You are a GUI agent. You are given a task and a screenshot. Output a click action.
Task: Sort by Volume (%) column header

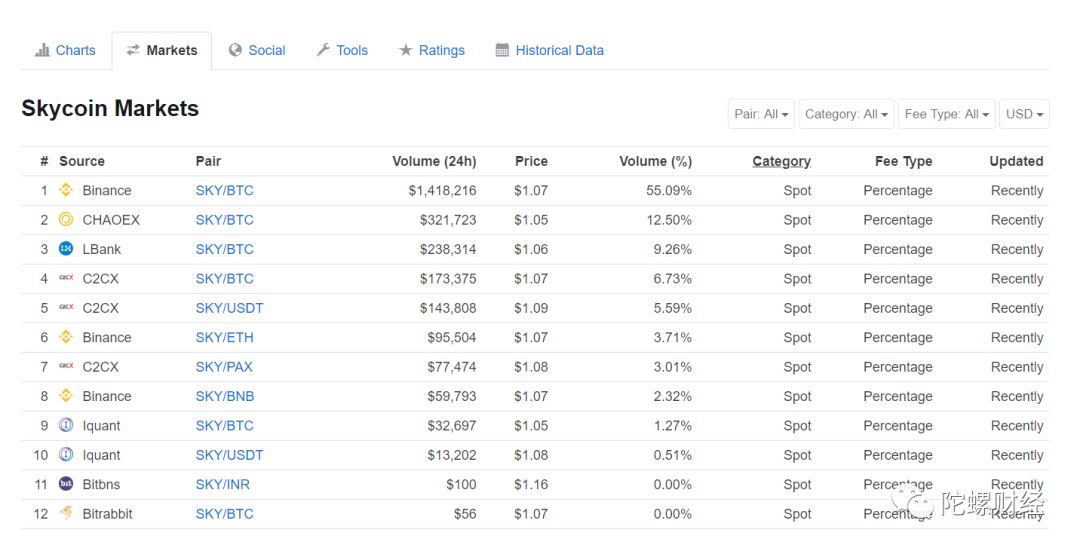[x=655, y=161]
